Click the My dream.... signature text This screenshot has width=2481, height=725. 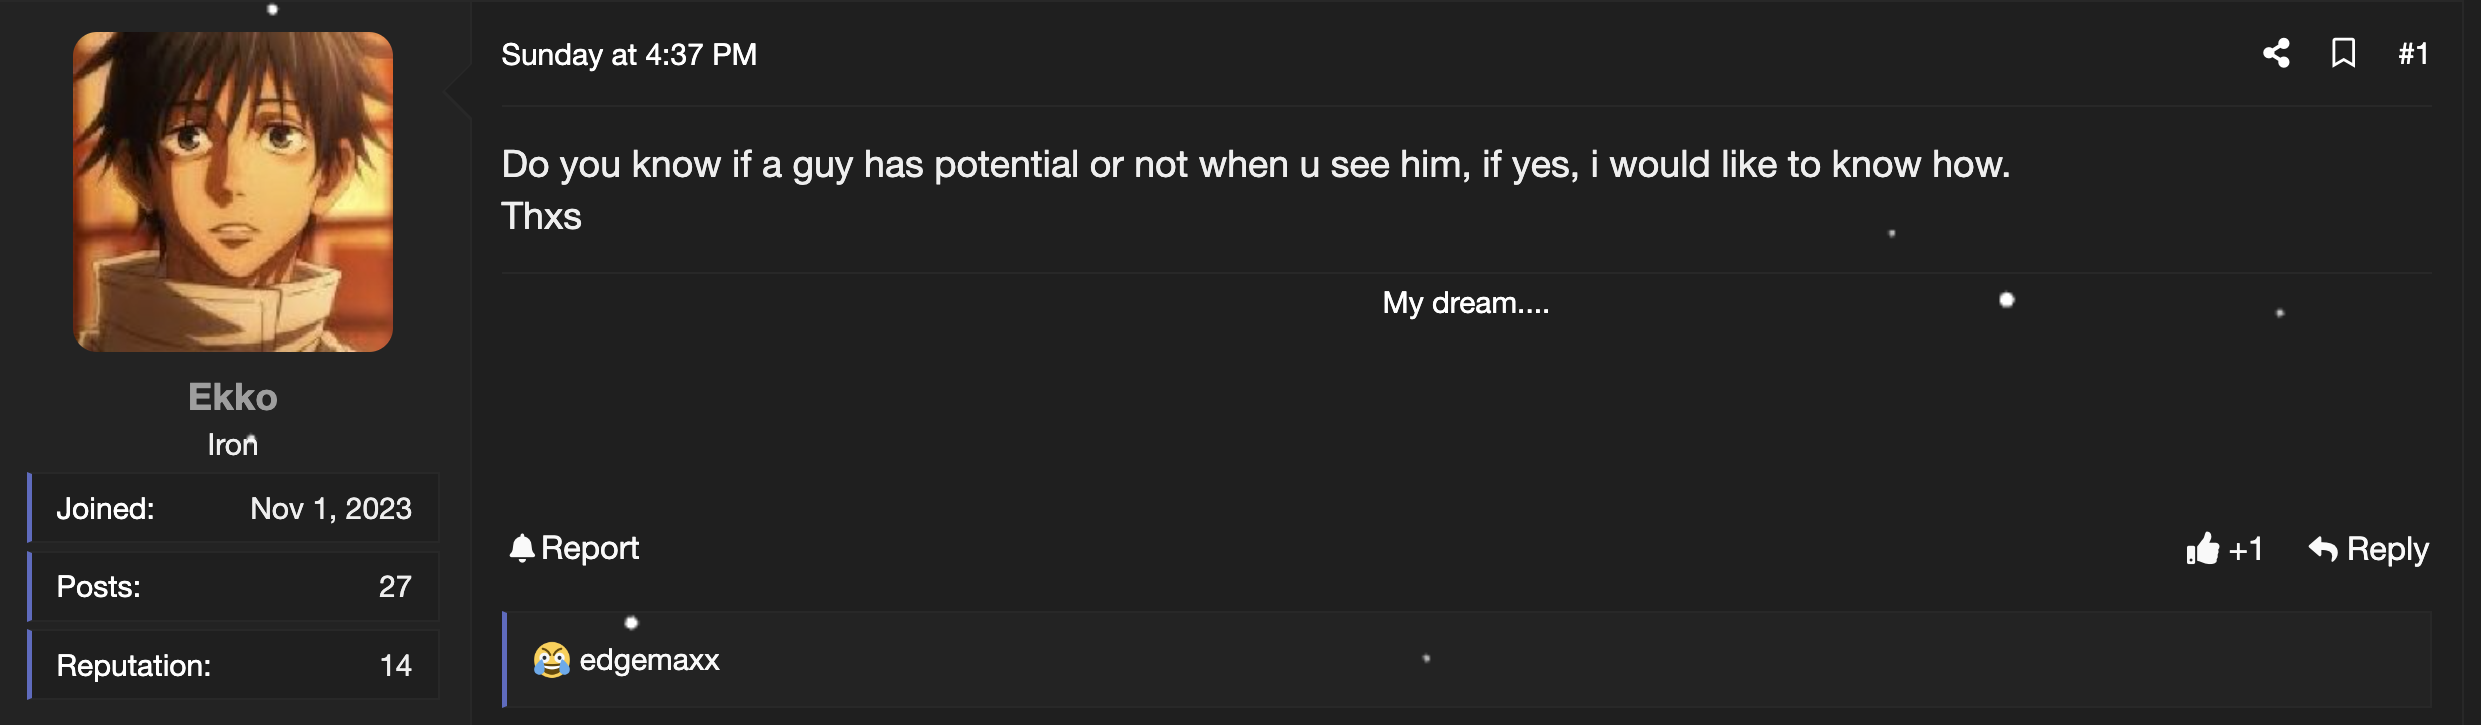pyautogui.click(x=1466, y=303)
